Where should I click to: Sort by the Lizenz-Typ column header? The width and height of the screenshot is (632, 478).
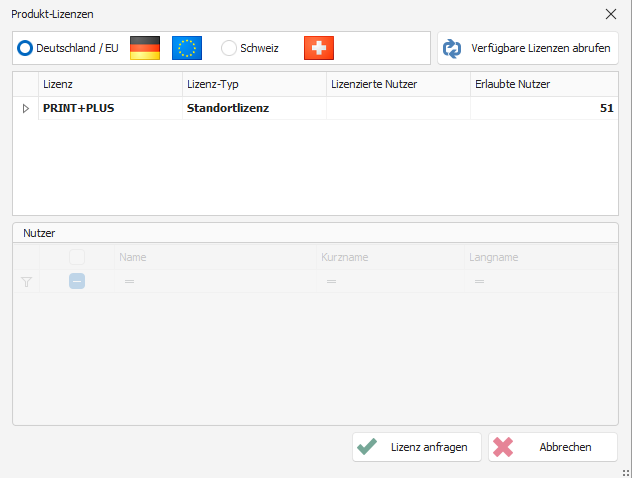click(x=254, y=84)
